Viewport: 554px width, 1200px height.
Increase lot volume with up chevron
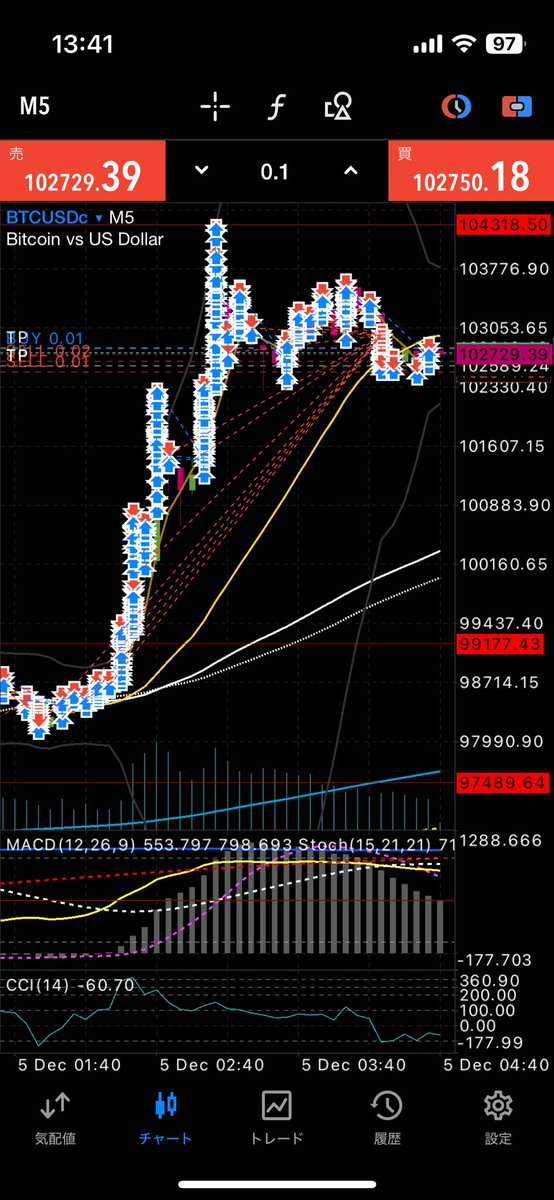(x=350, y=171)
